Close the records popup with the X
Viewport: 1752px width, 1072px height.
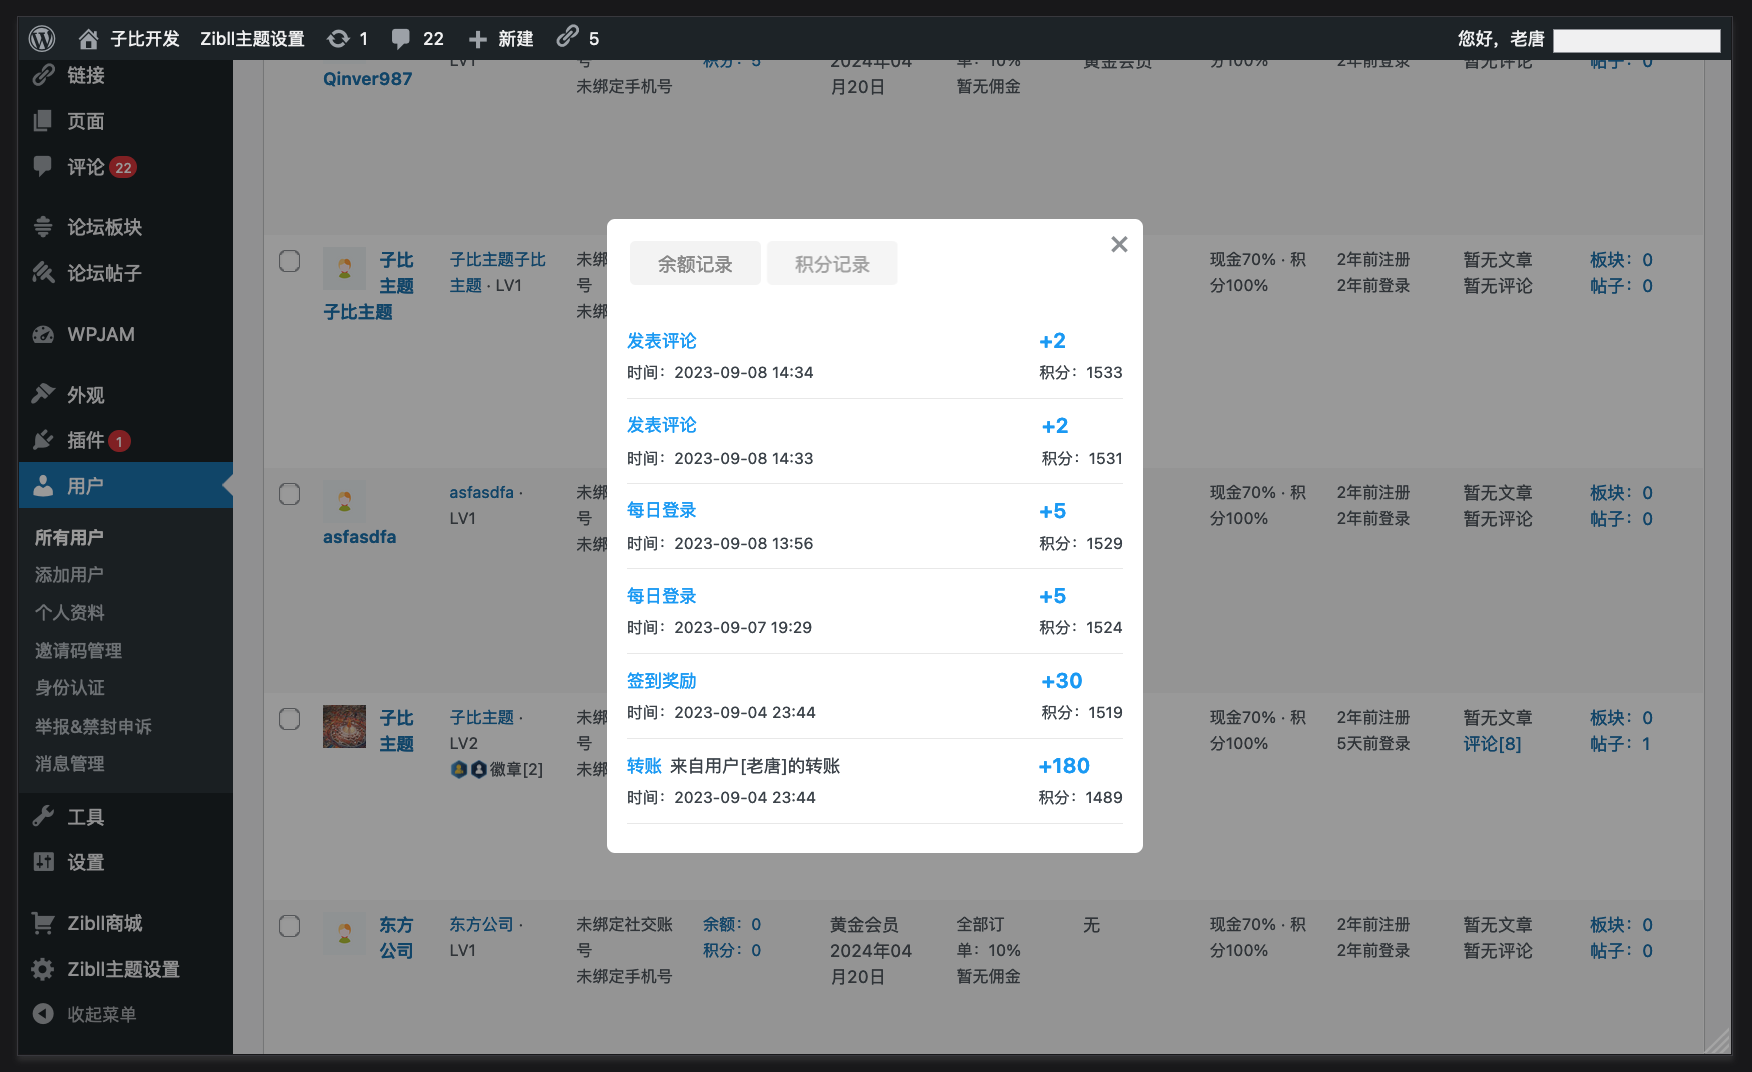pyautogui.click(x=1119, y=243)
